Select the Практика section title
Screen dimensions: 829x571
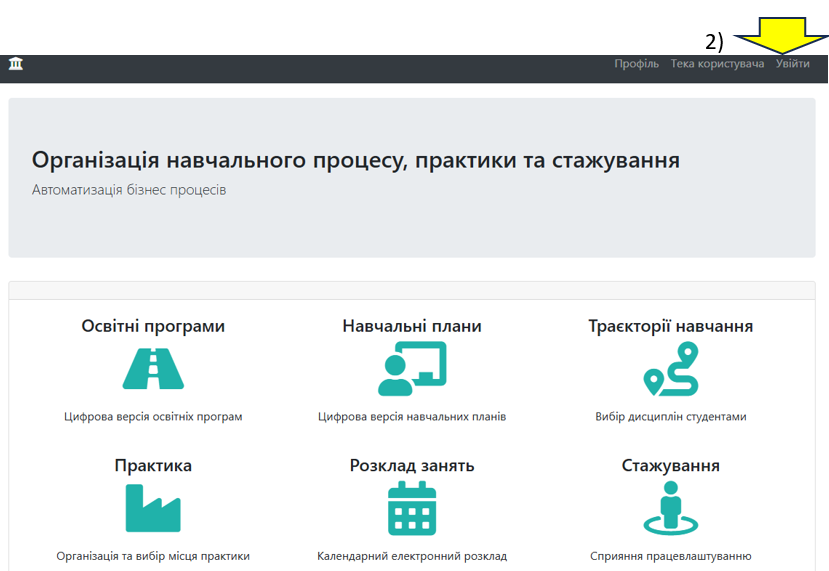[153, 466]
